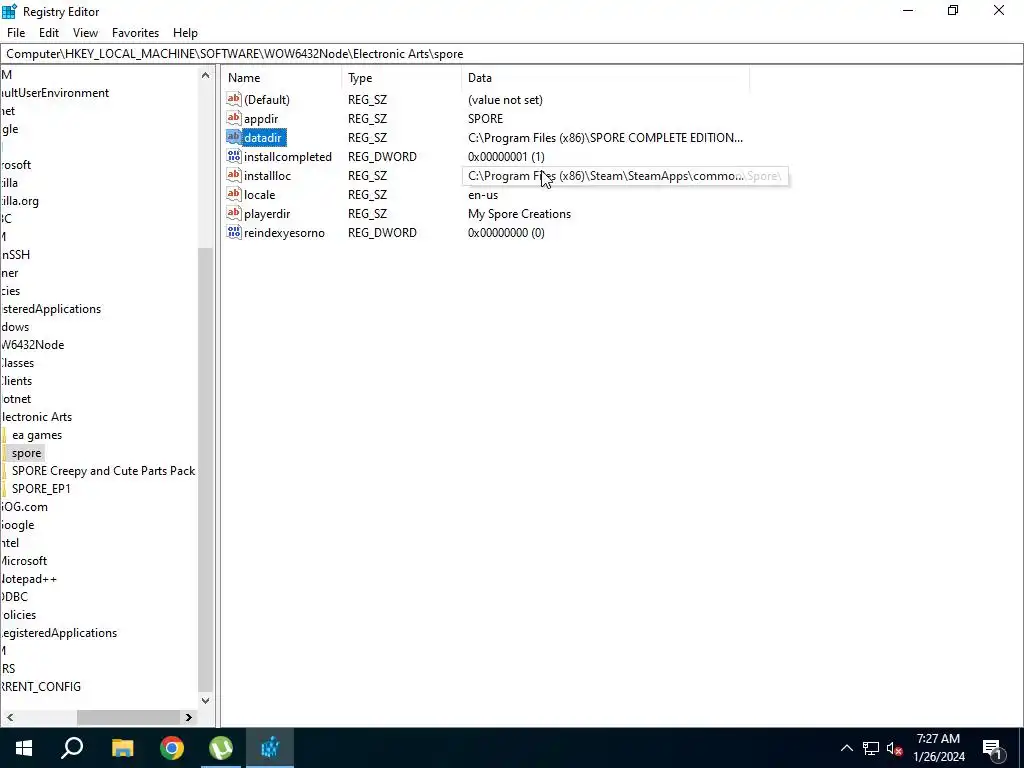1024x768 pixels.
Task: Click tree horizontal scrollbar left arrow
Action: [9, 717]
